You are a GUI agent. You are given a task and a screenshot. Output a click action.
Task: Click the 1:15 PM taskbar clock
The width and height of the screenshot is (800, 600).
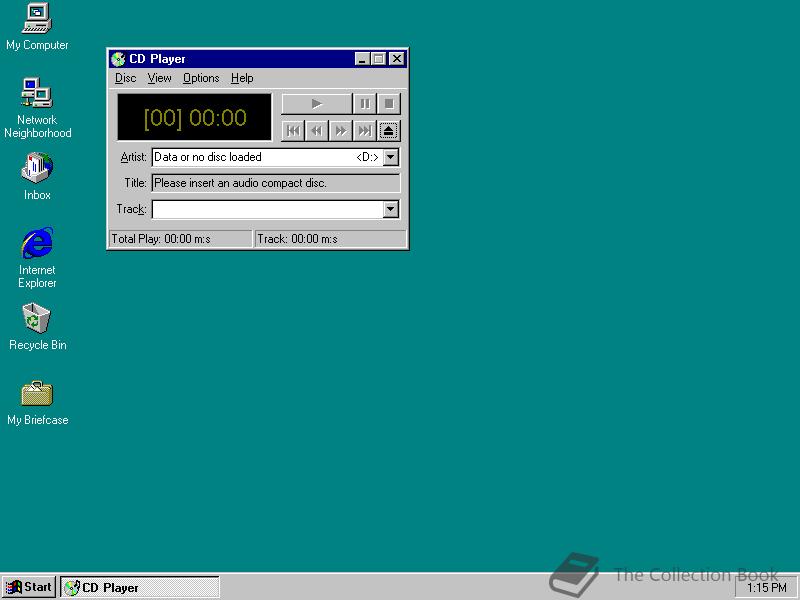[767, 588]
